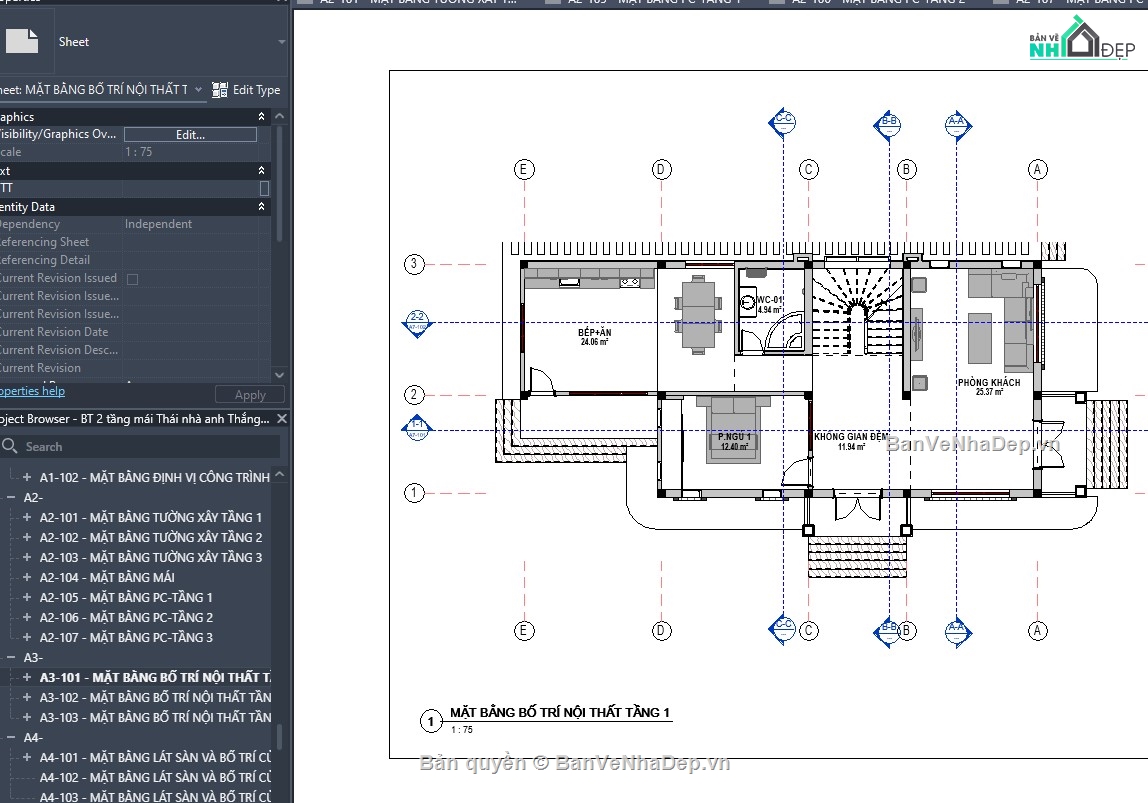Select bottom B-B section marker
Screen dimensions: 1148x803
click(x=888, y=631)
